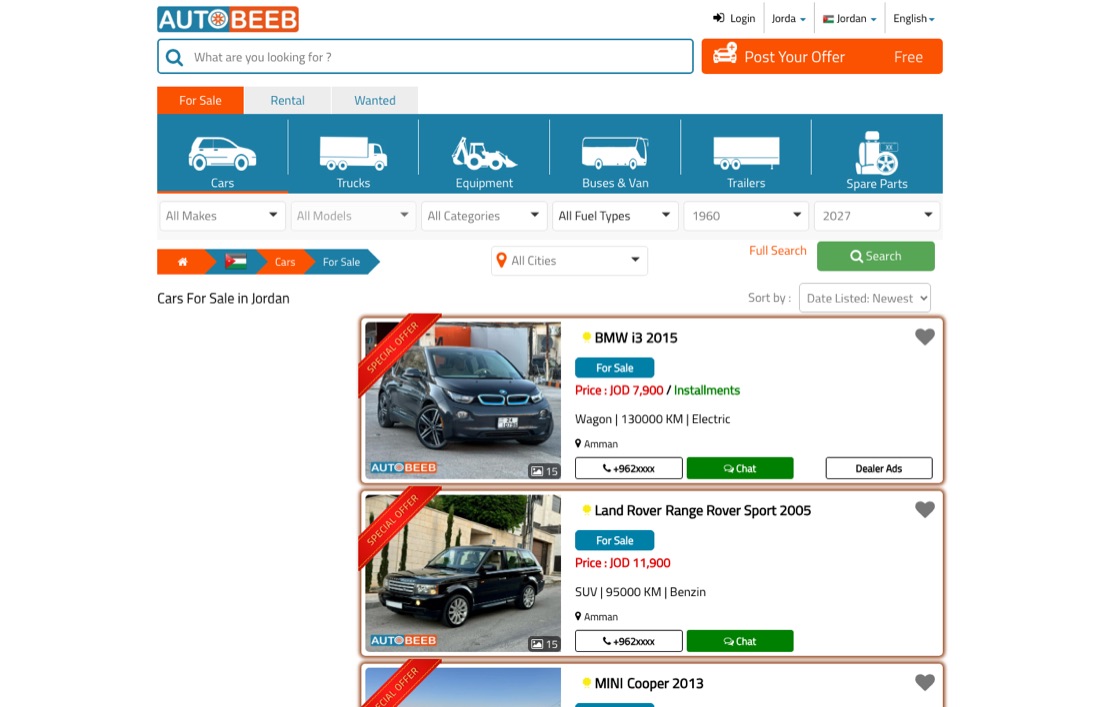The image size is (1100, 707).
Task: Open the 2027 end year dropdown
Action: click(x=877, y=216)
